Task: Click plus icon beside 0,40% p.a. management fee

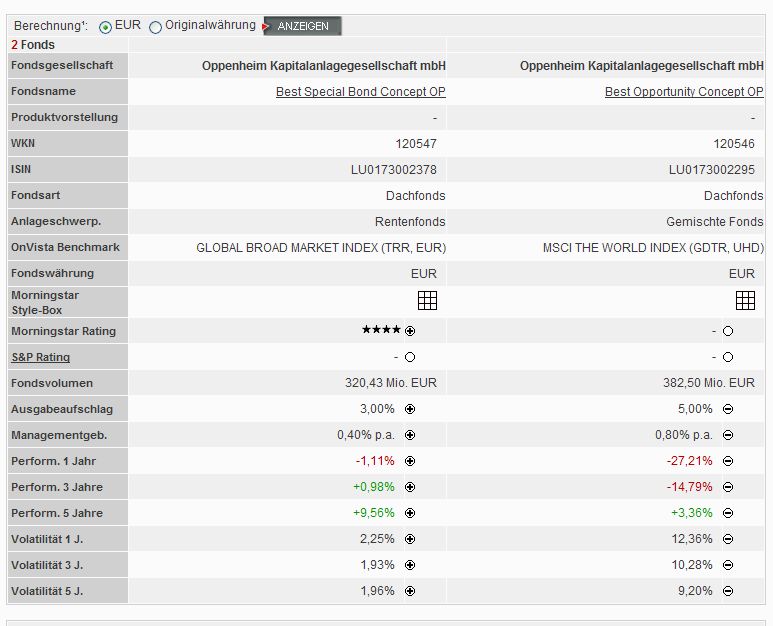Action: (x=410, y=435)
